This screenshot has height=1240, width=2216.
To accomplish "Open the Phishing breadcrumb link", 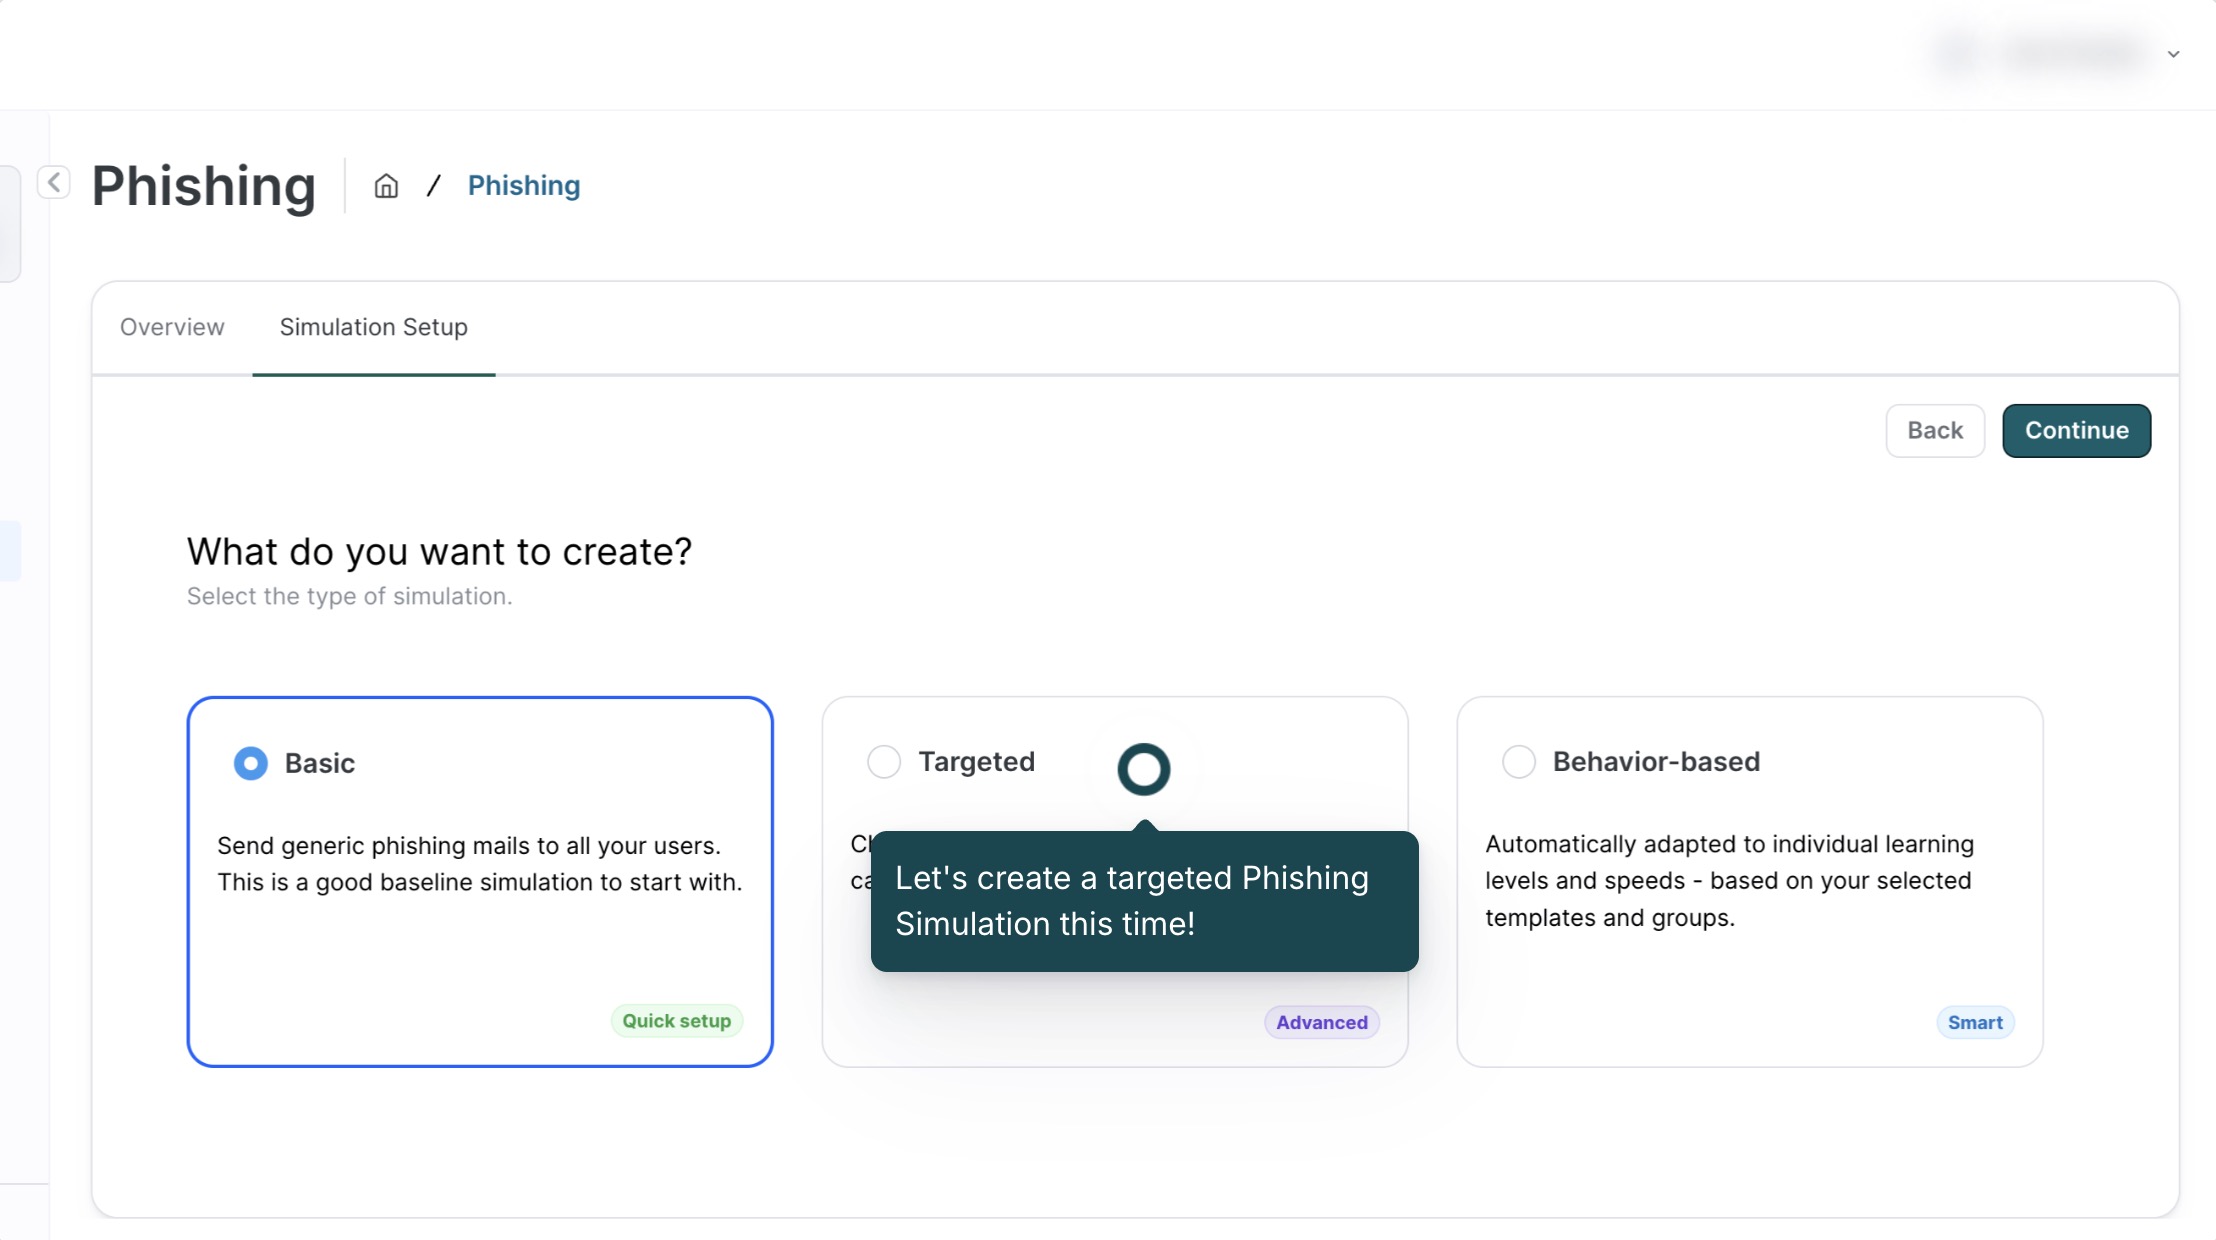I will (x=524, y=186).
